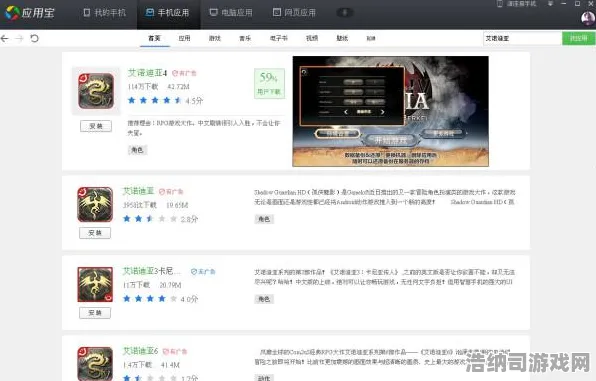
Task: Select the 视频 category tab
Action: (x=312, y=38)
